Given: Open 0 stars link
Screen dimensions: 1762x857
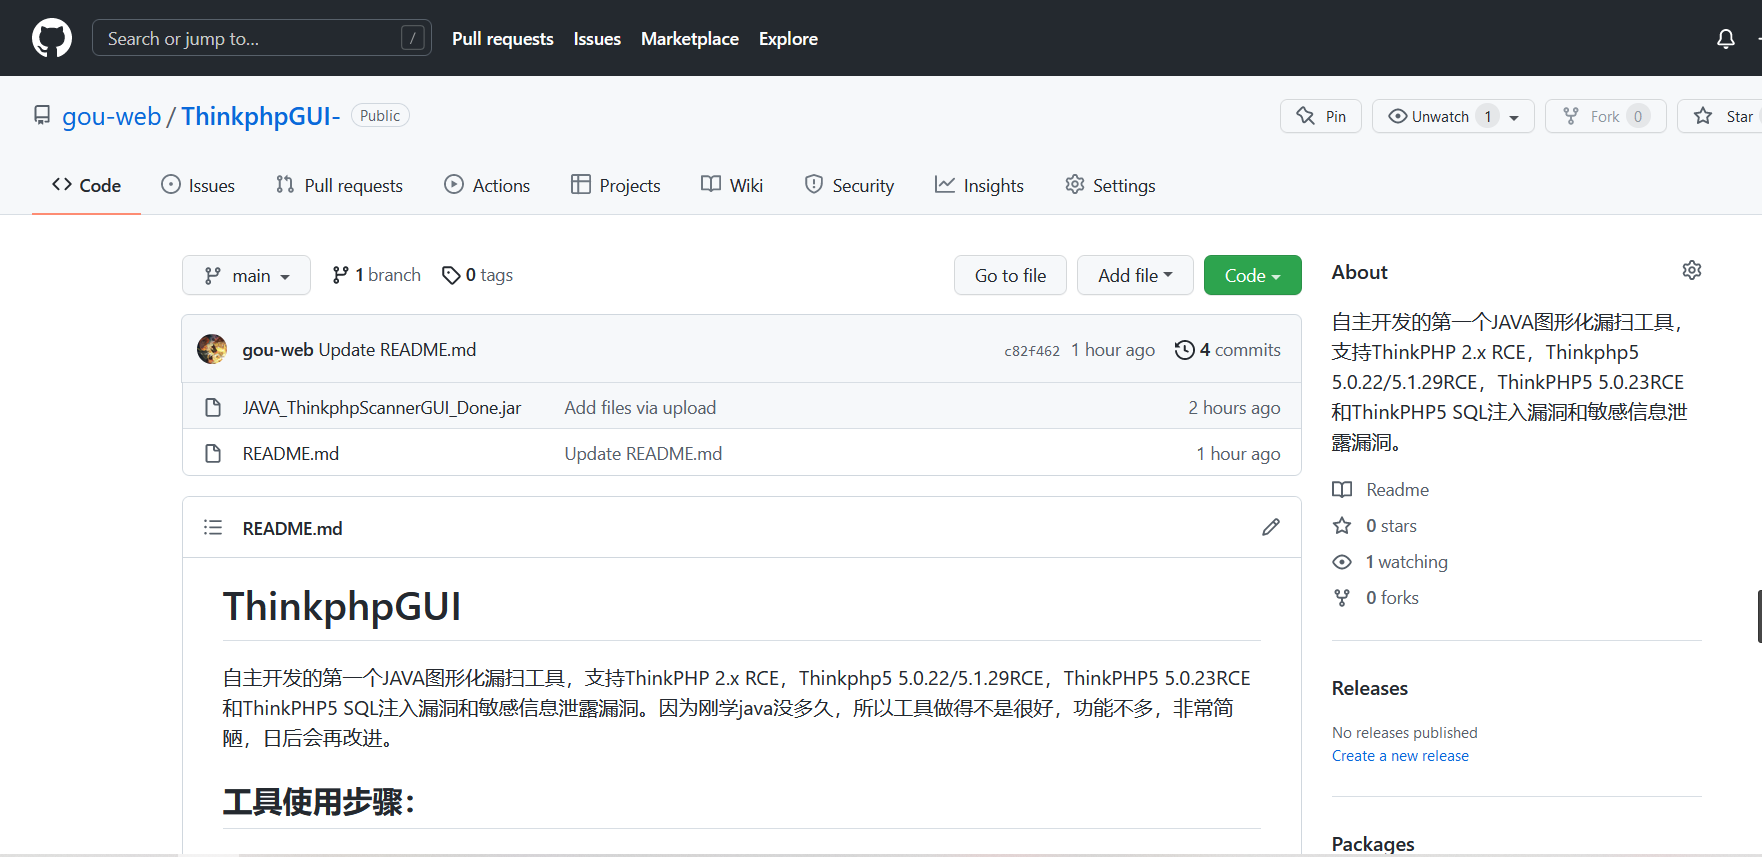Looking at the screenshot, I should [x=1391, y=525].
